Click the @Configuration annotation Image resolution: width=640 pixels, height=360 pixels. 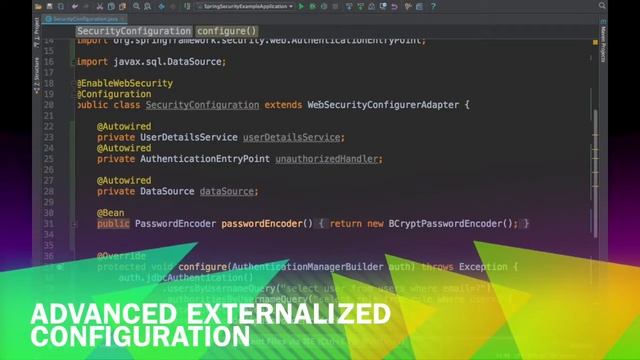(x=114, y=94)
